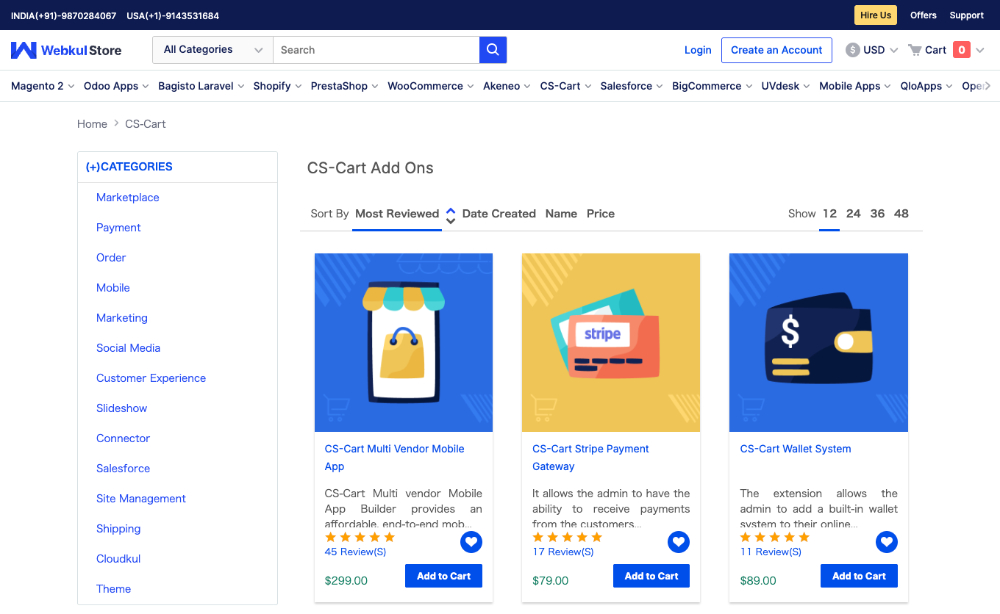Click the blue search magnifier button
1000x614 pixels.
[493, 50]
